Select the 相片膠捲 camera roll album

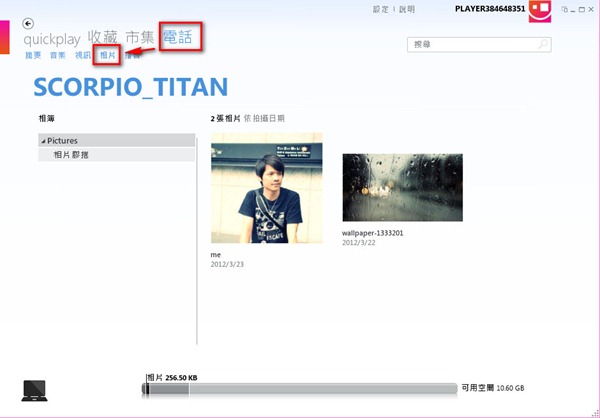[117, 155]
